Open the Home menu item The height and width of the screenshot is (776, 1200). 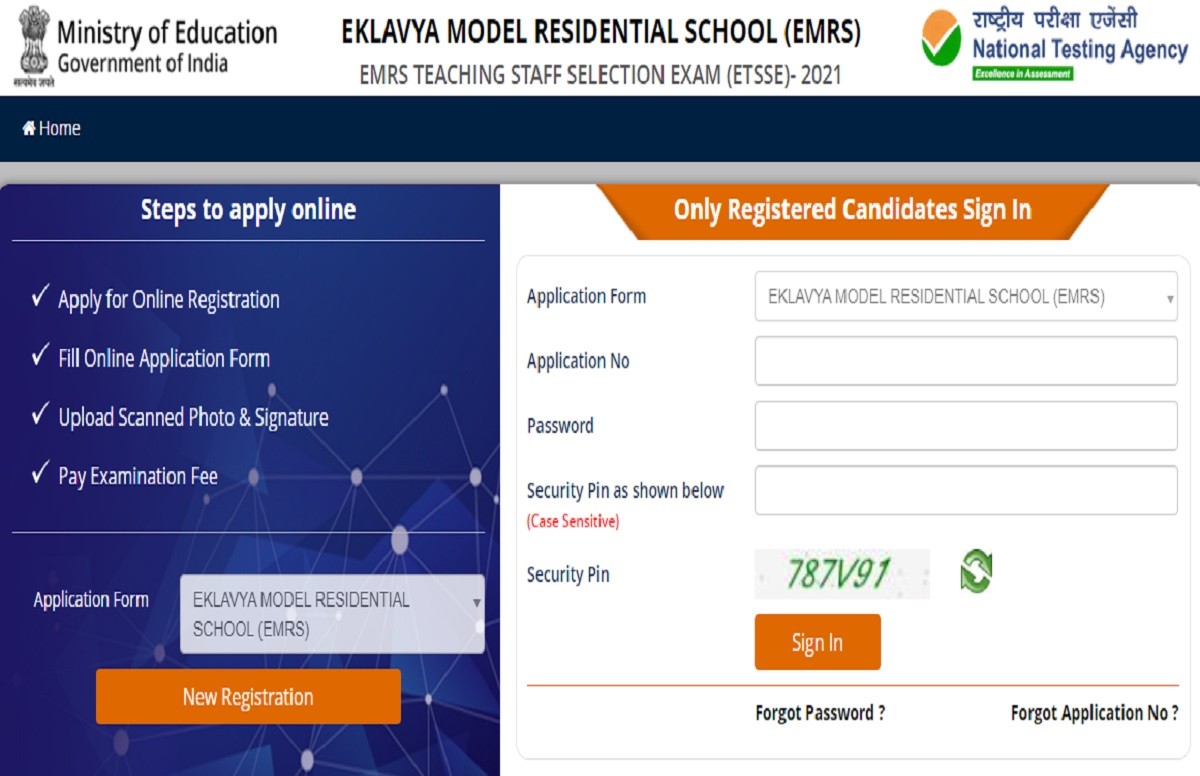(59, 129)
